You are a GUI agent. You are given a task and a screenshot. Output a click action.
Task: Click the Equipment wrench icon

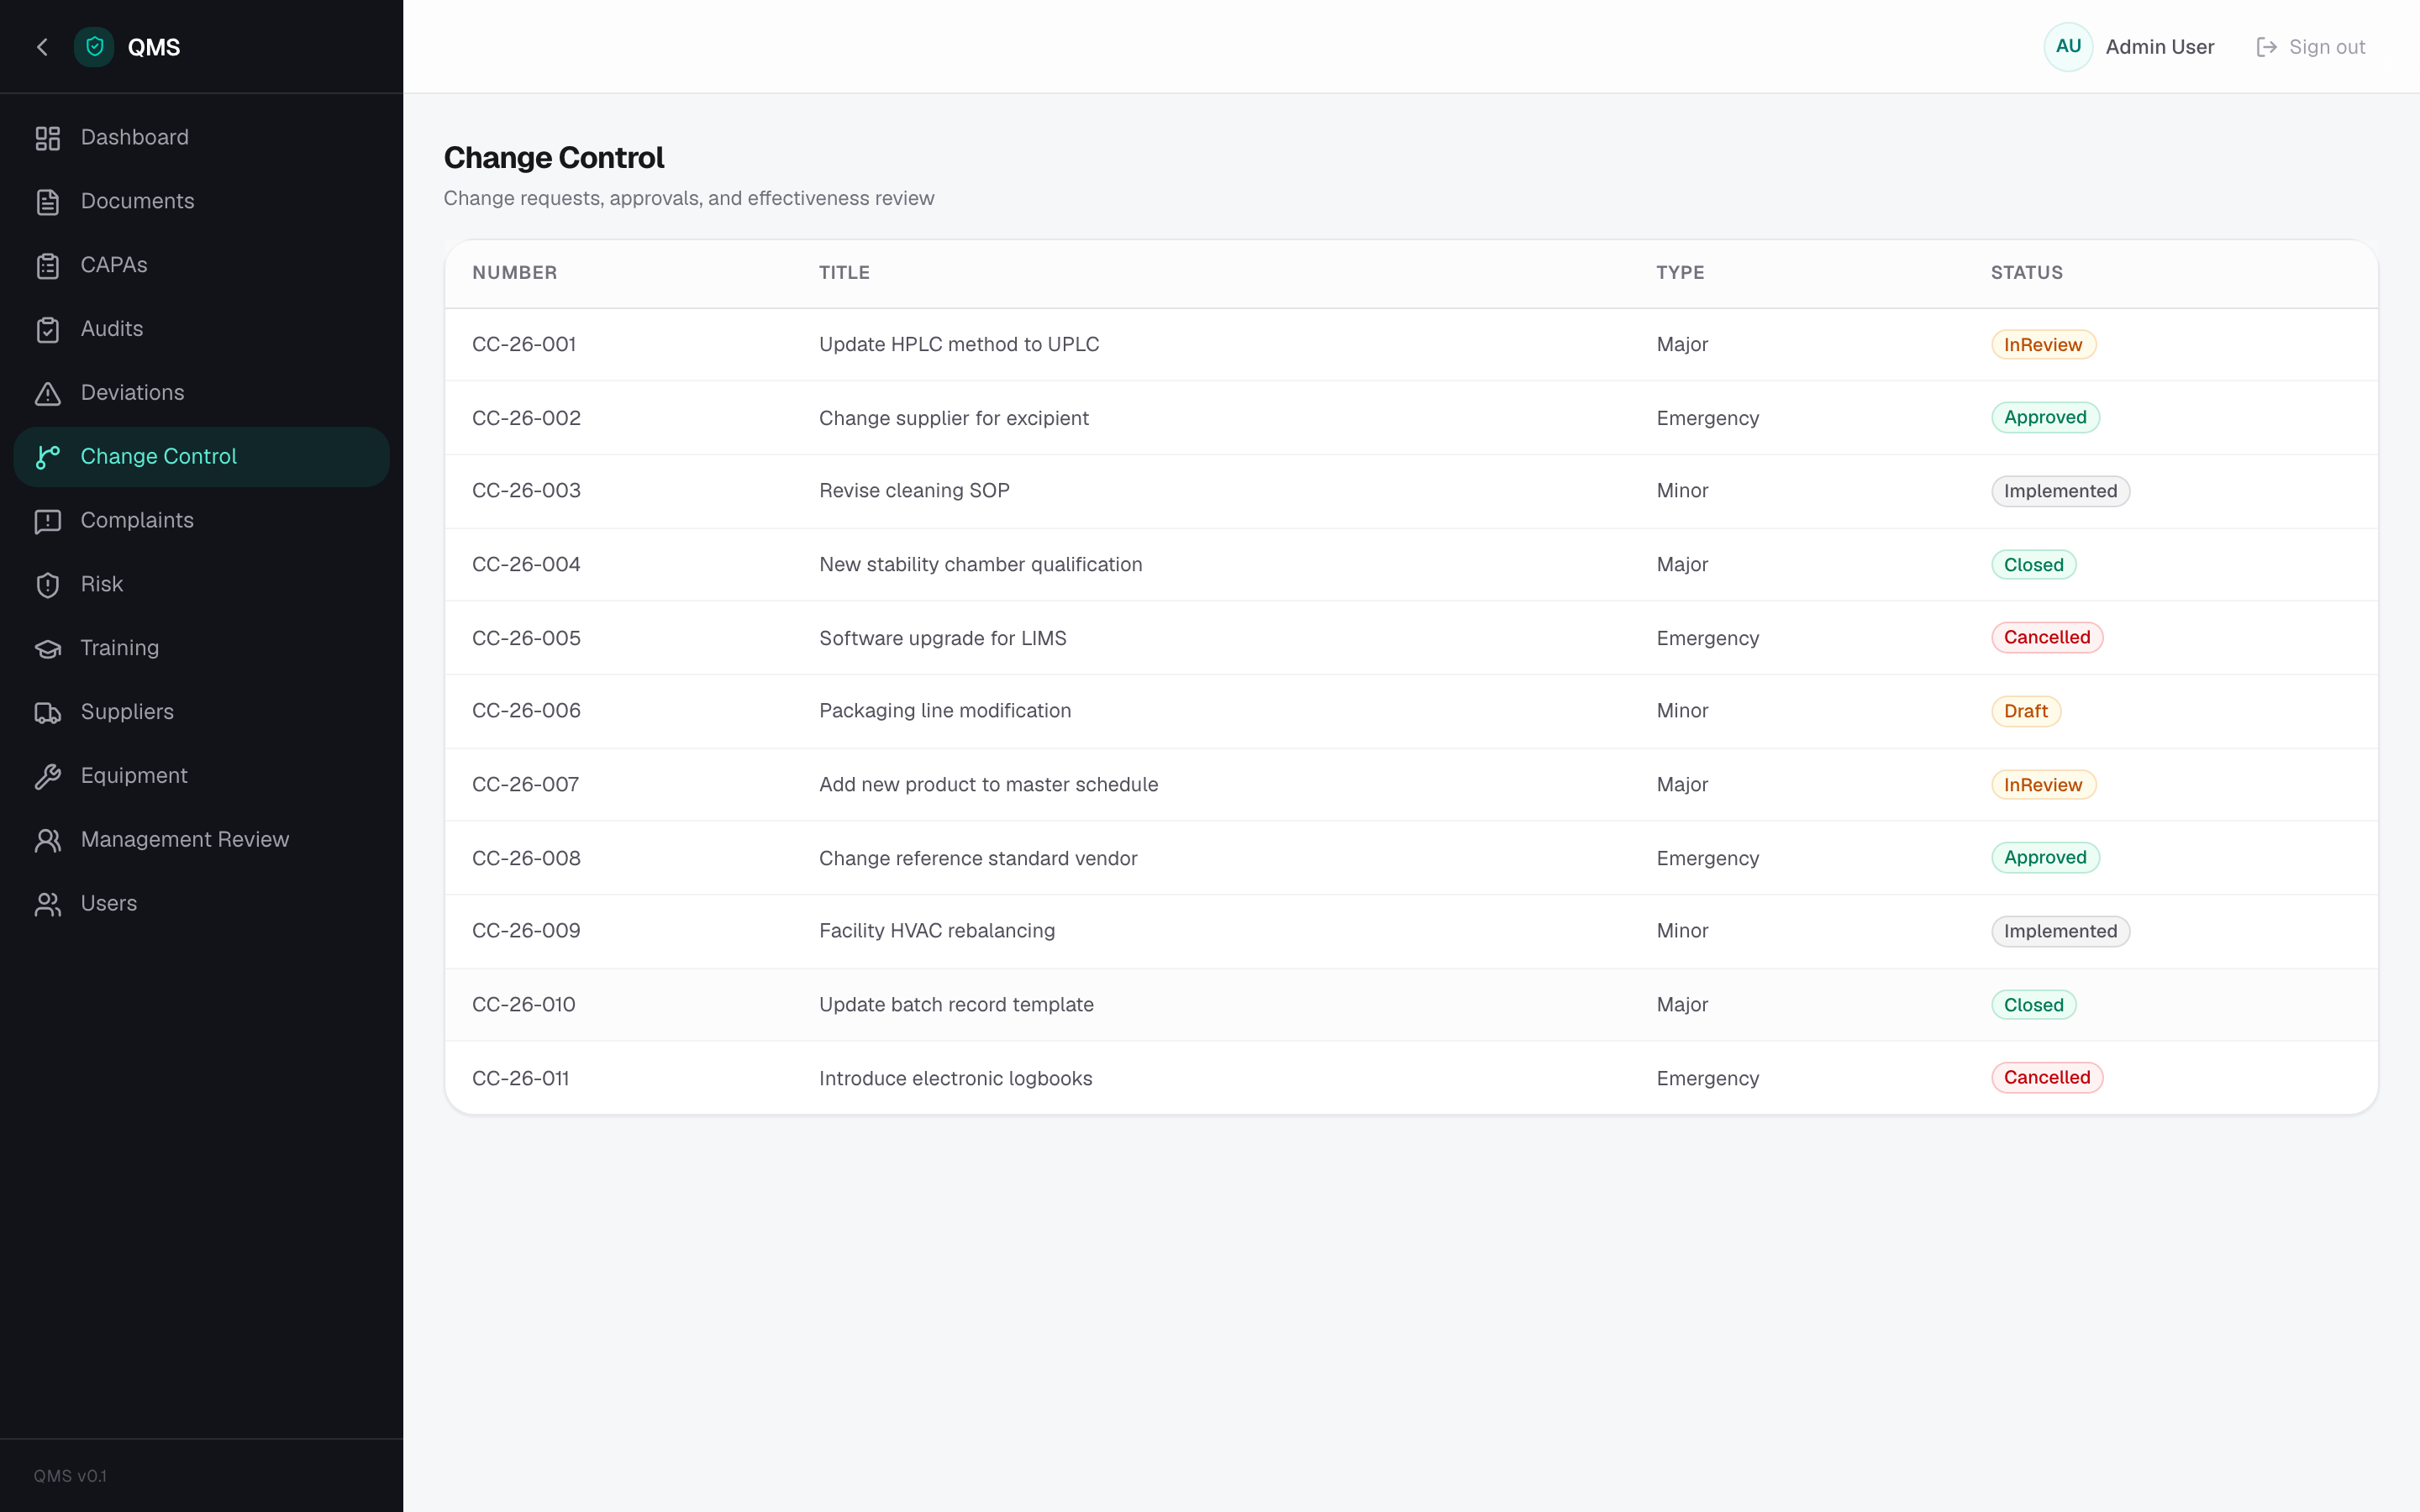point(48,776)
